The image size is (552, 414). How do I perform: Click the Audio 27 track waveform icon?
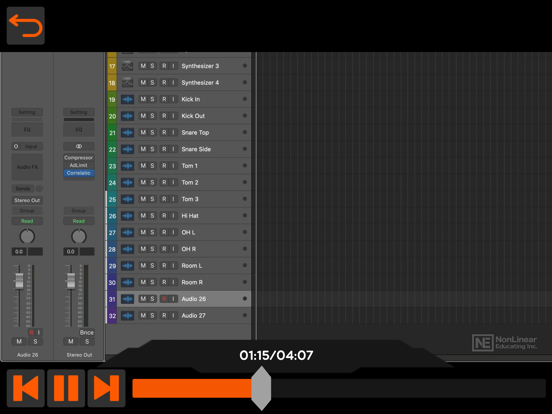coord(127,315)
